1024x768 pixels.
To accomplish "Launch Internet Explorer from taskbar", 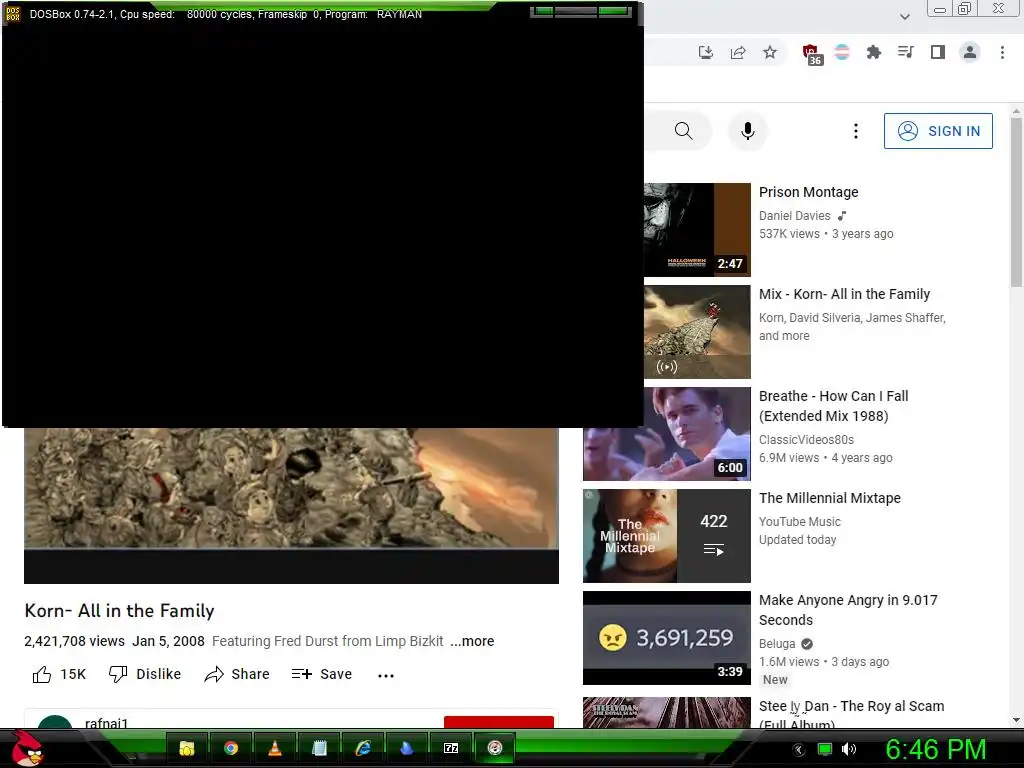I will point(362,748).
